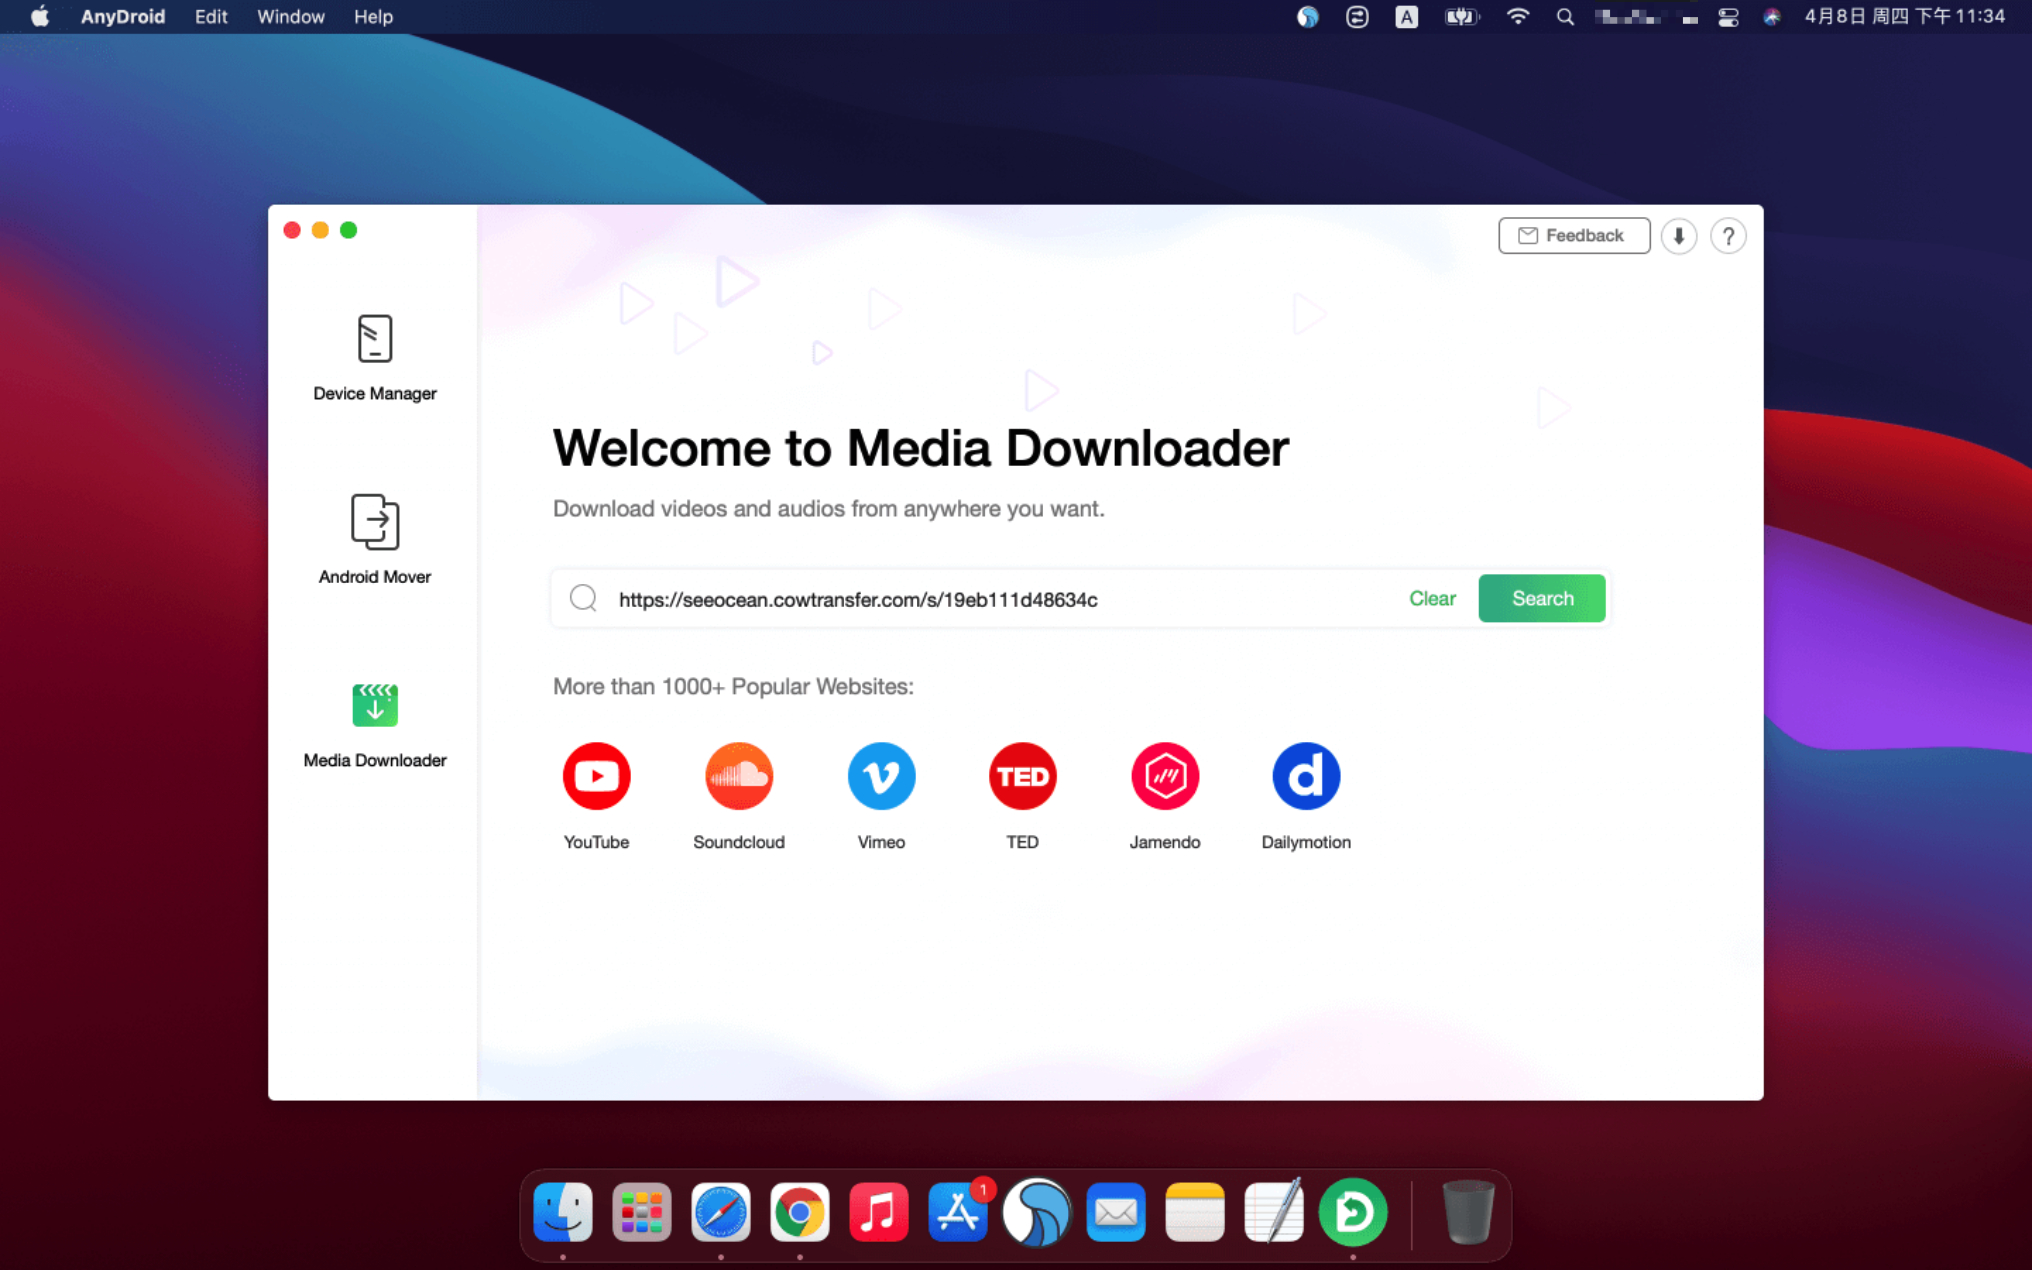Open TextEdit from the Dock
The width and height of the screenshot is (2032, 1270).
[1274, 1212]
